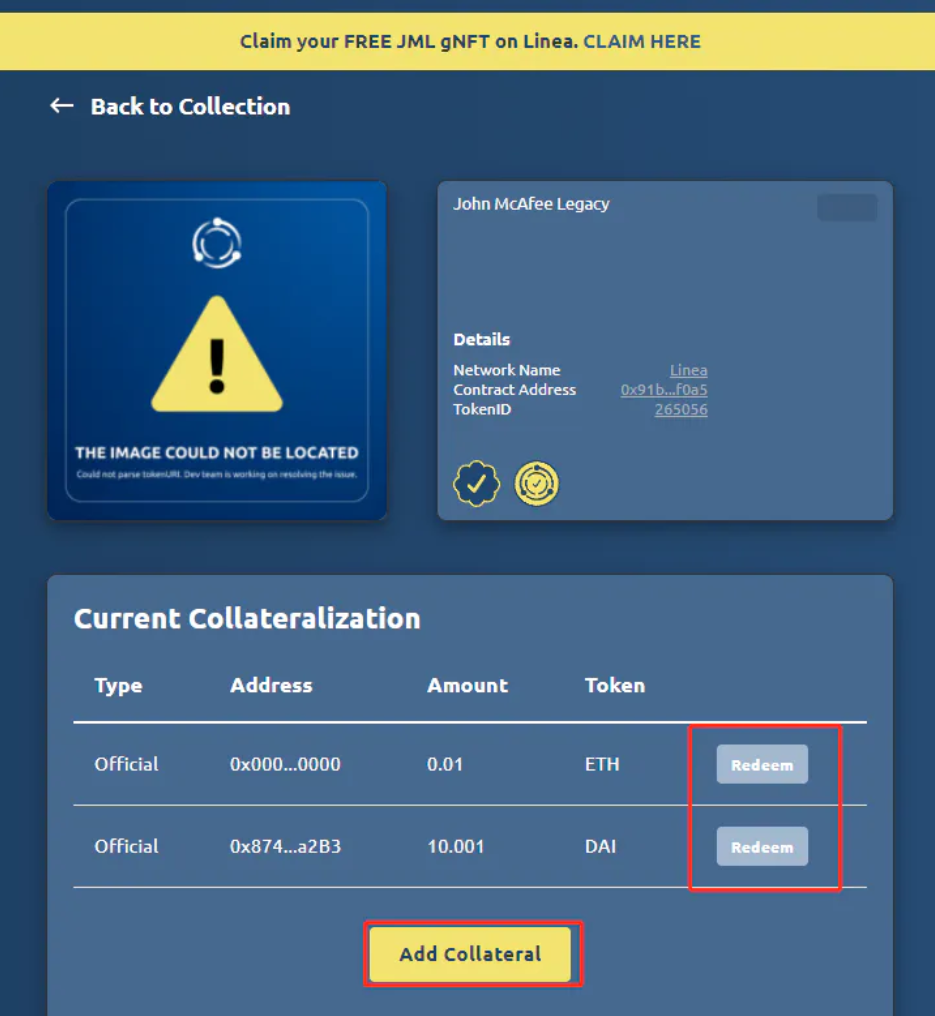Click the Details heading
This screenshot has width=935, height=1016.
point(481,340)
